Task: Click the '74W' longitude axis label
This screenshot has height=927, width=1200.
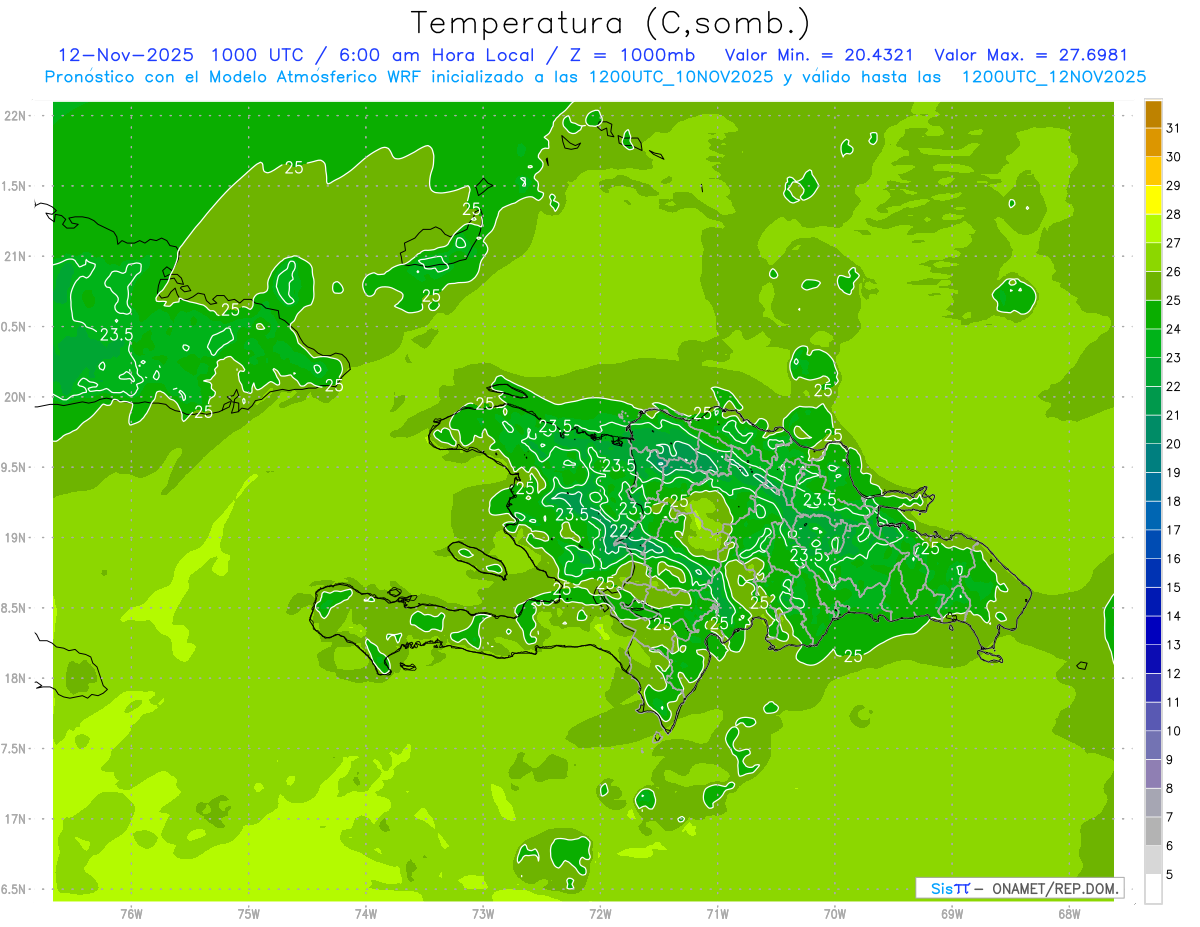Action: tap(366, 914)
